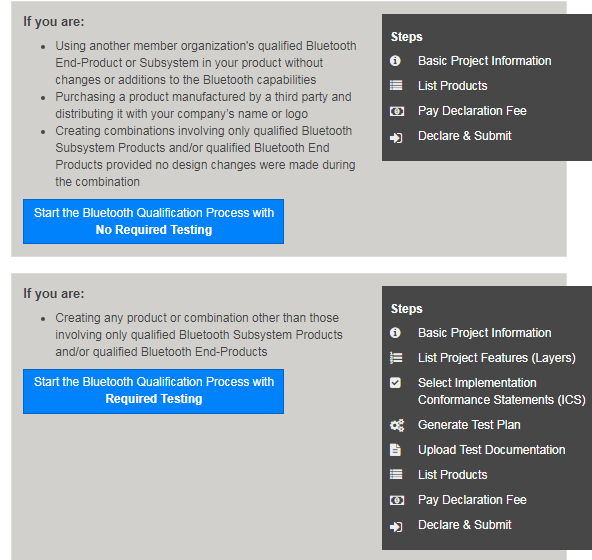Click the list icon beside List Products in the bottom Steps panel
Screen dimensions: 592x560
click(x=396, y=474)
